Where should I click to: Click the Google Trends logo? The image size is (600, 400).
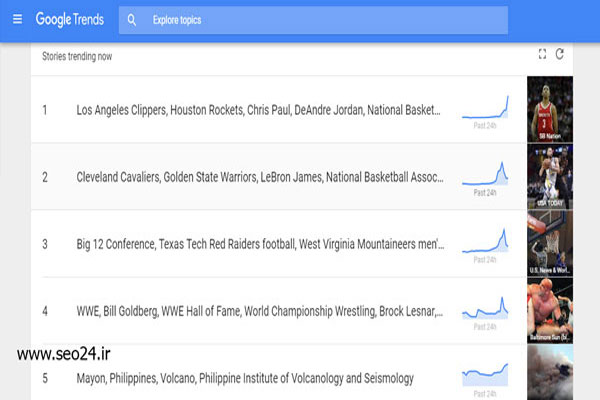(x=70, y=19)
